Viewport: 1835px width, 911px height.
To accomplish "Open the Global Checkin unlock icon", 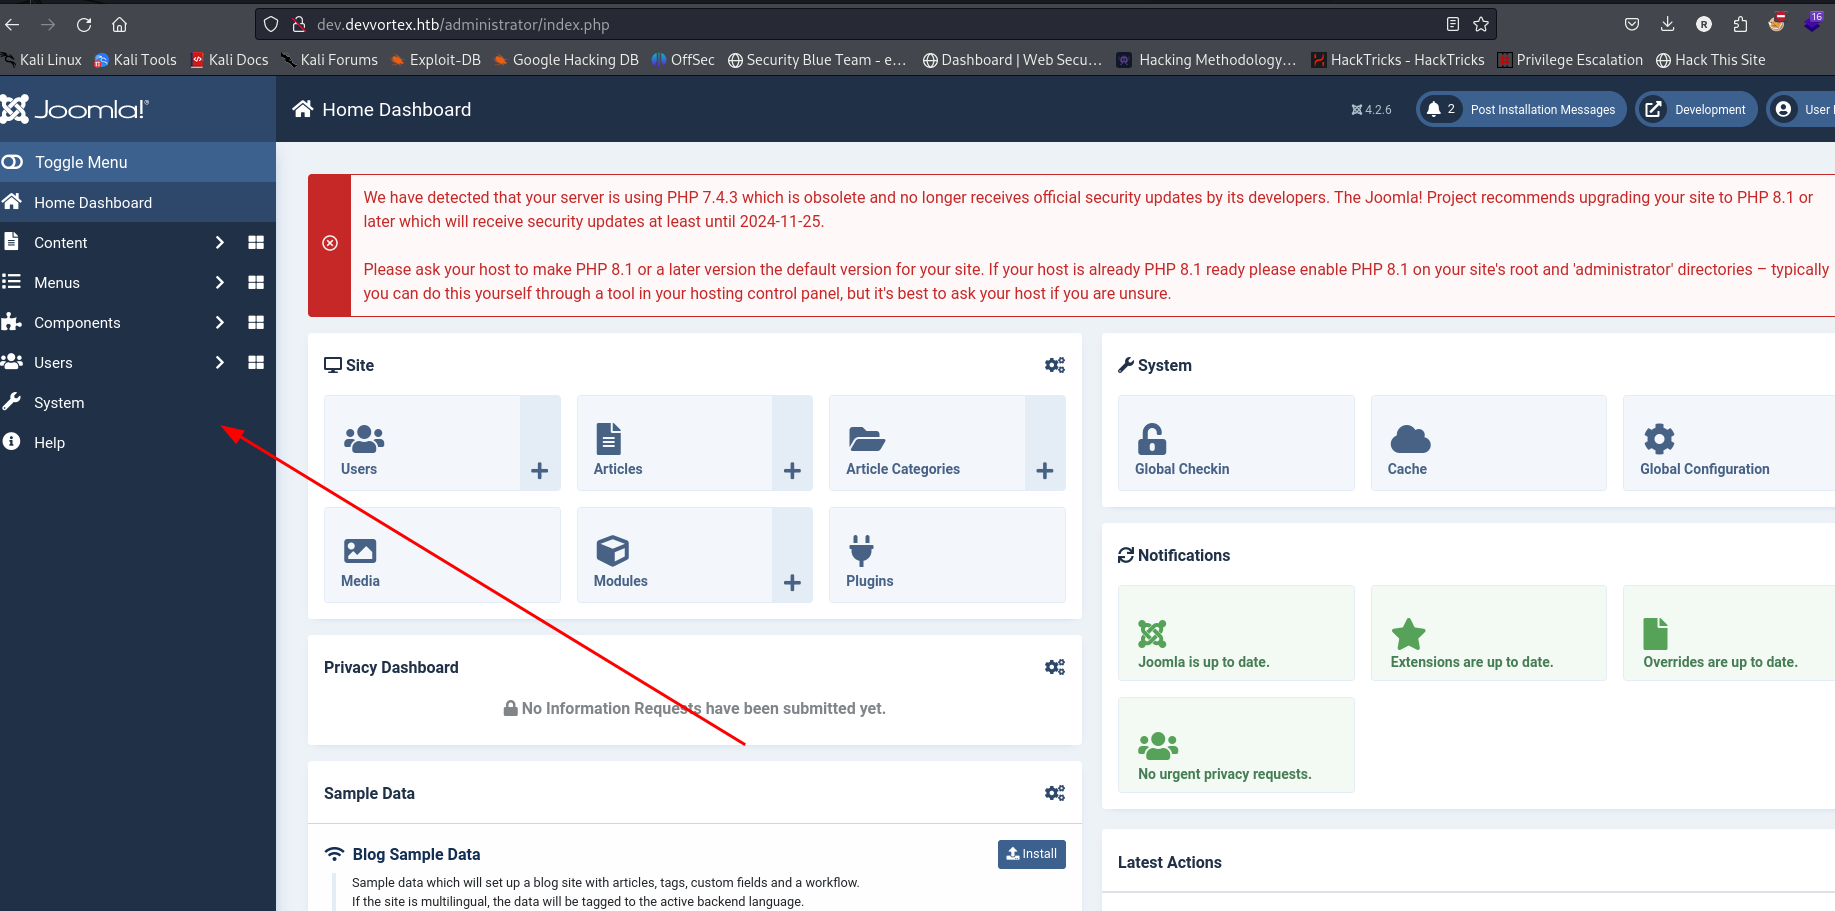I will click(x=1152, y=439).
